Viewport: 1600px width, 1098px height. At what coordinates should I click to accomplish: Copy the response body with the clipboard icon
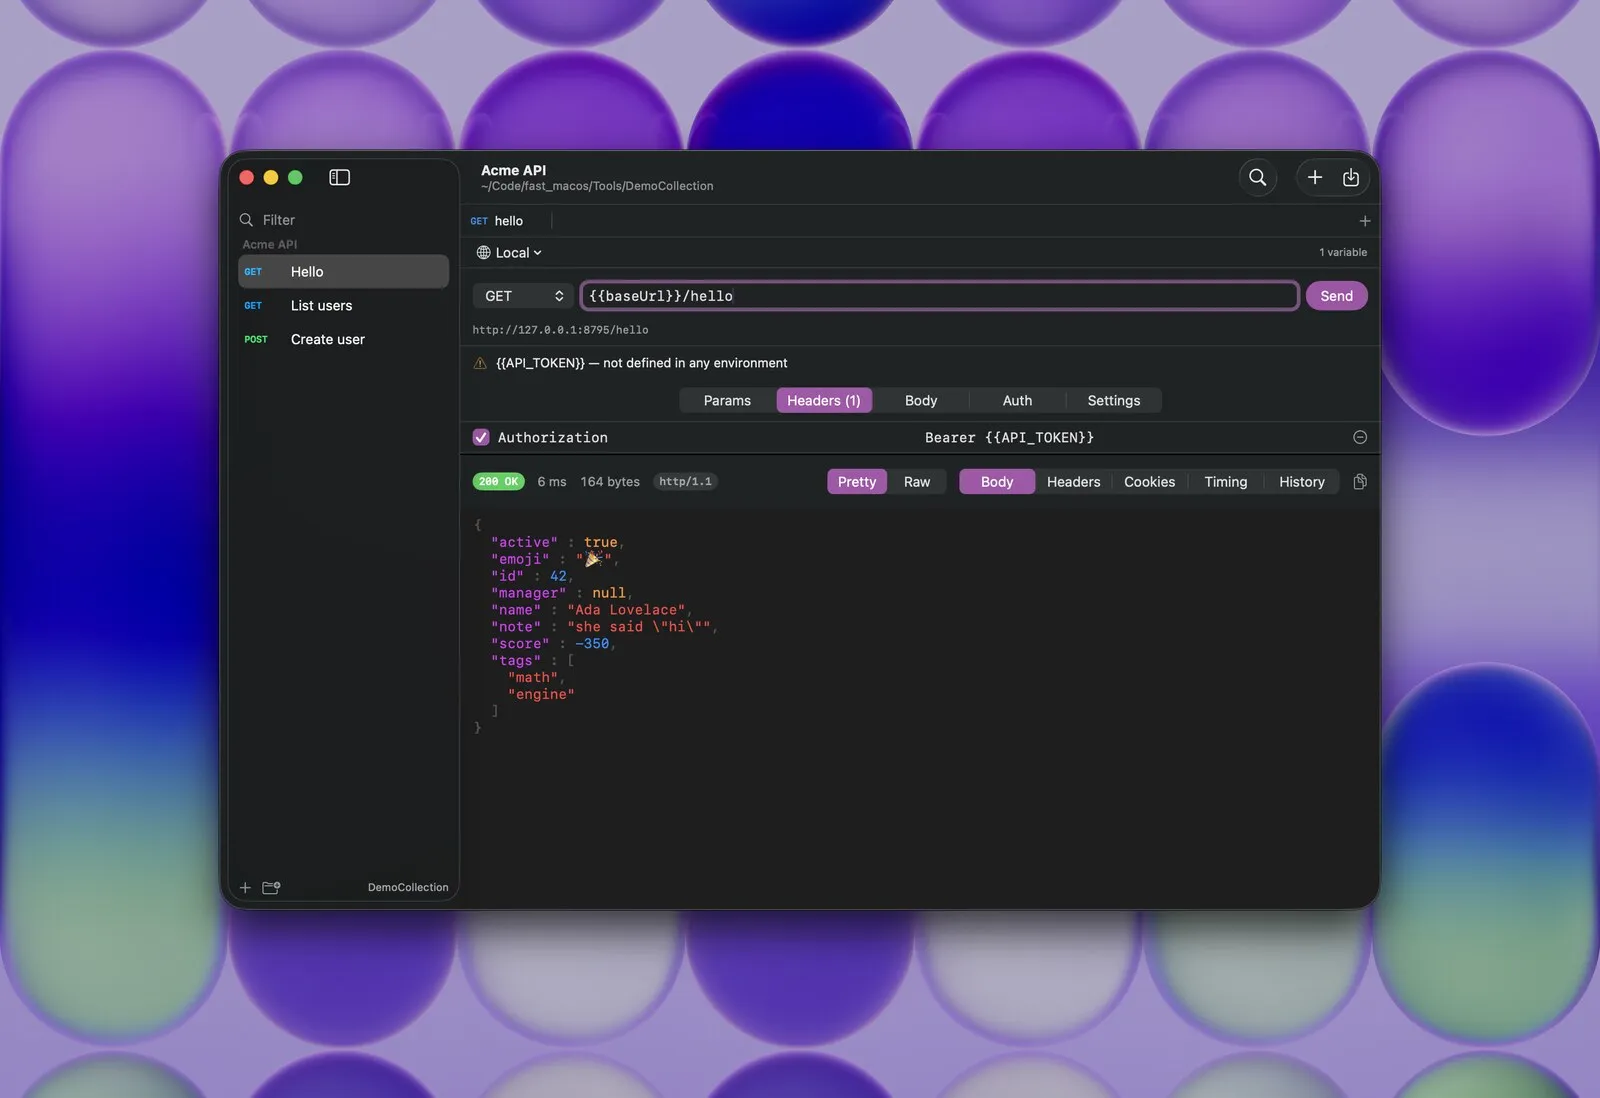point(1360,482)
